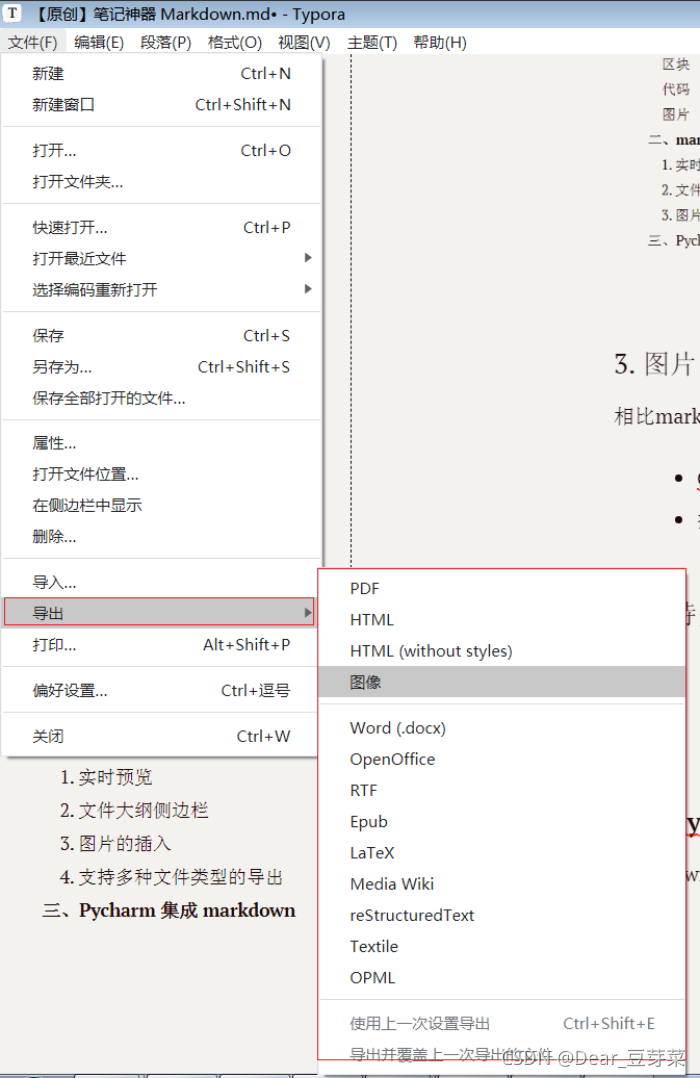Select 图像 export option
The height and width of the screenshot is (1078, 700).
pos(502,681)
